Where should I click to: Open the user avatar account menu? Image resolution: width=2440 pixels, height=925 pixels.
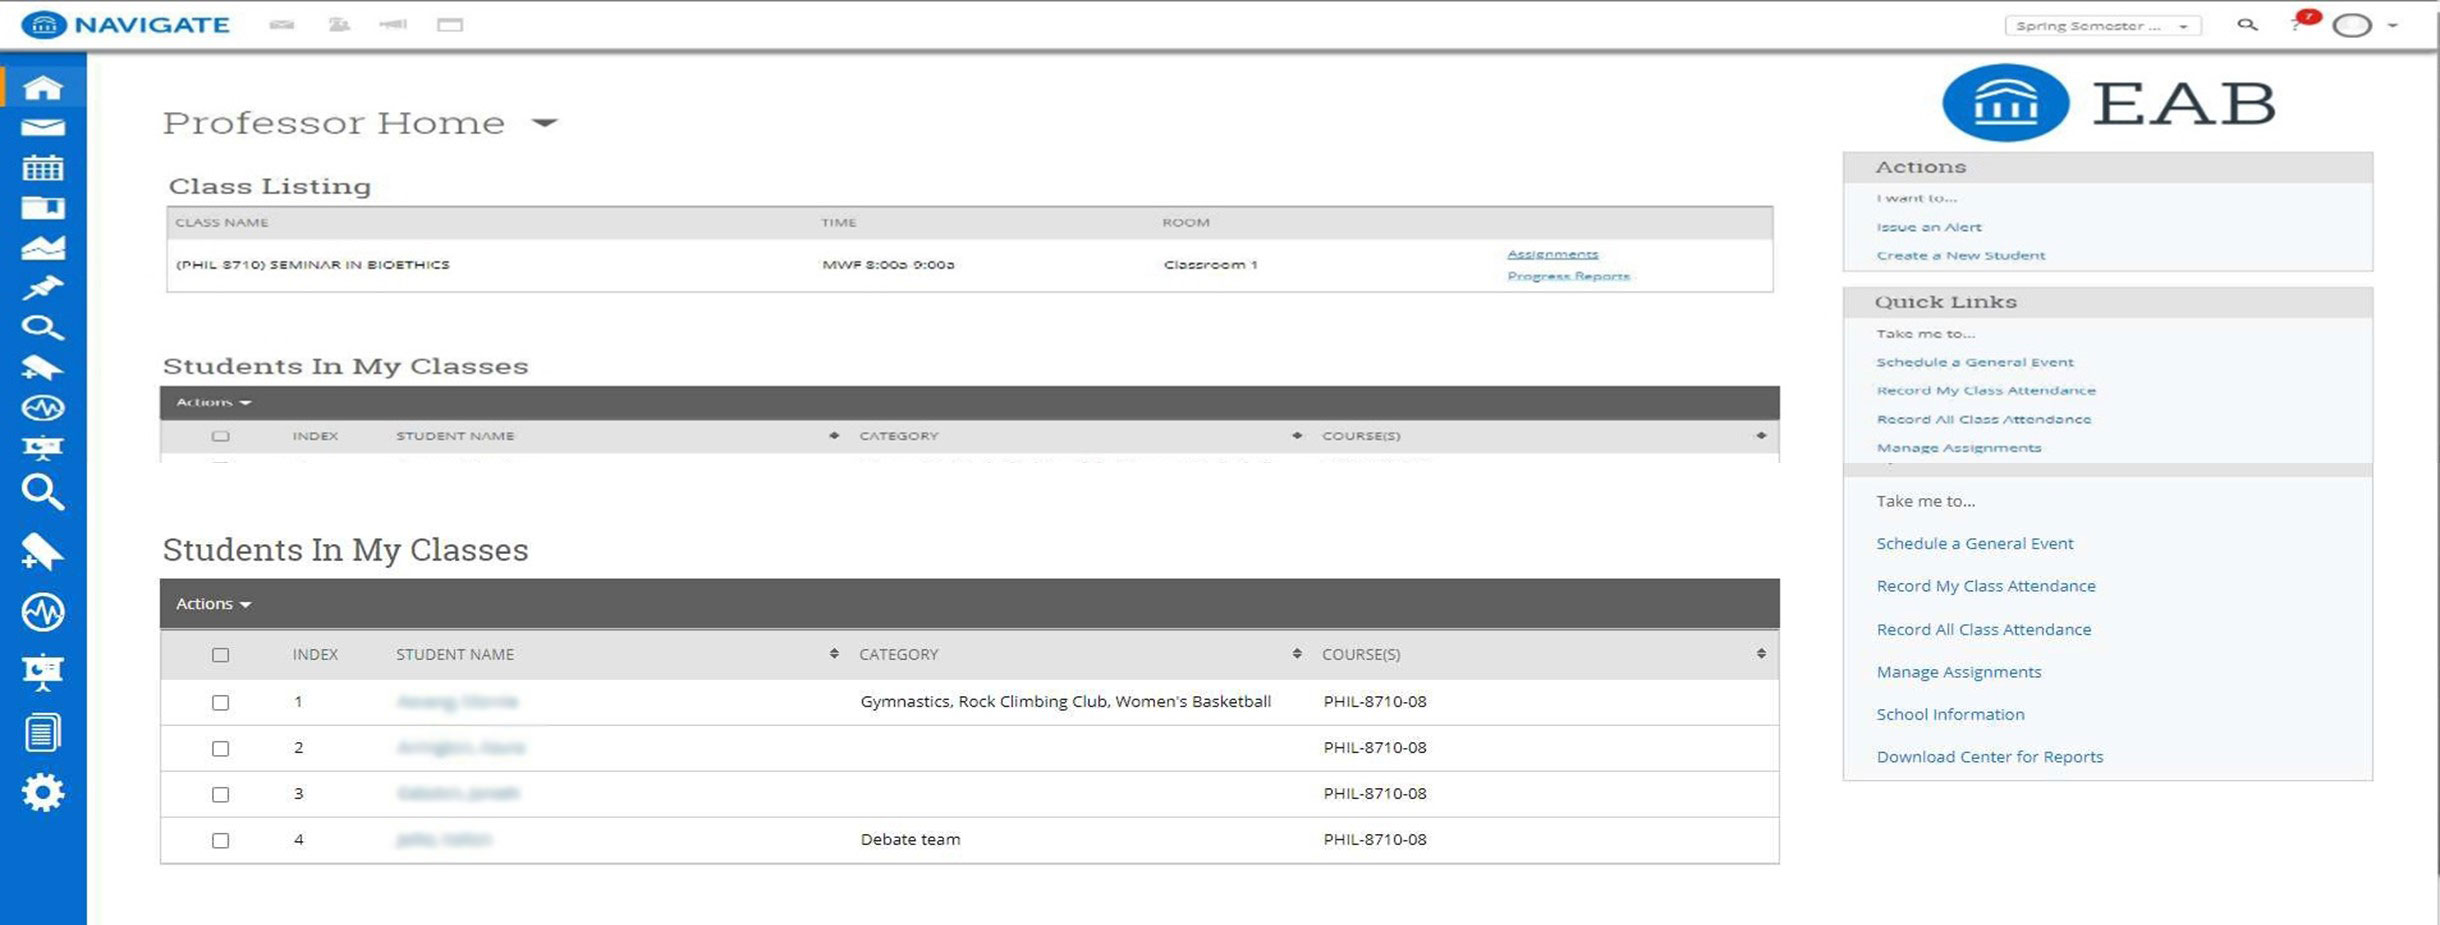tap(2352, 26)
